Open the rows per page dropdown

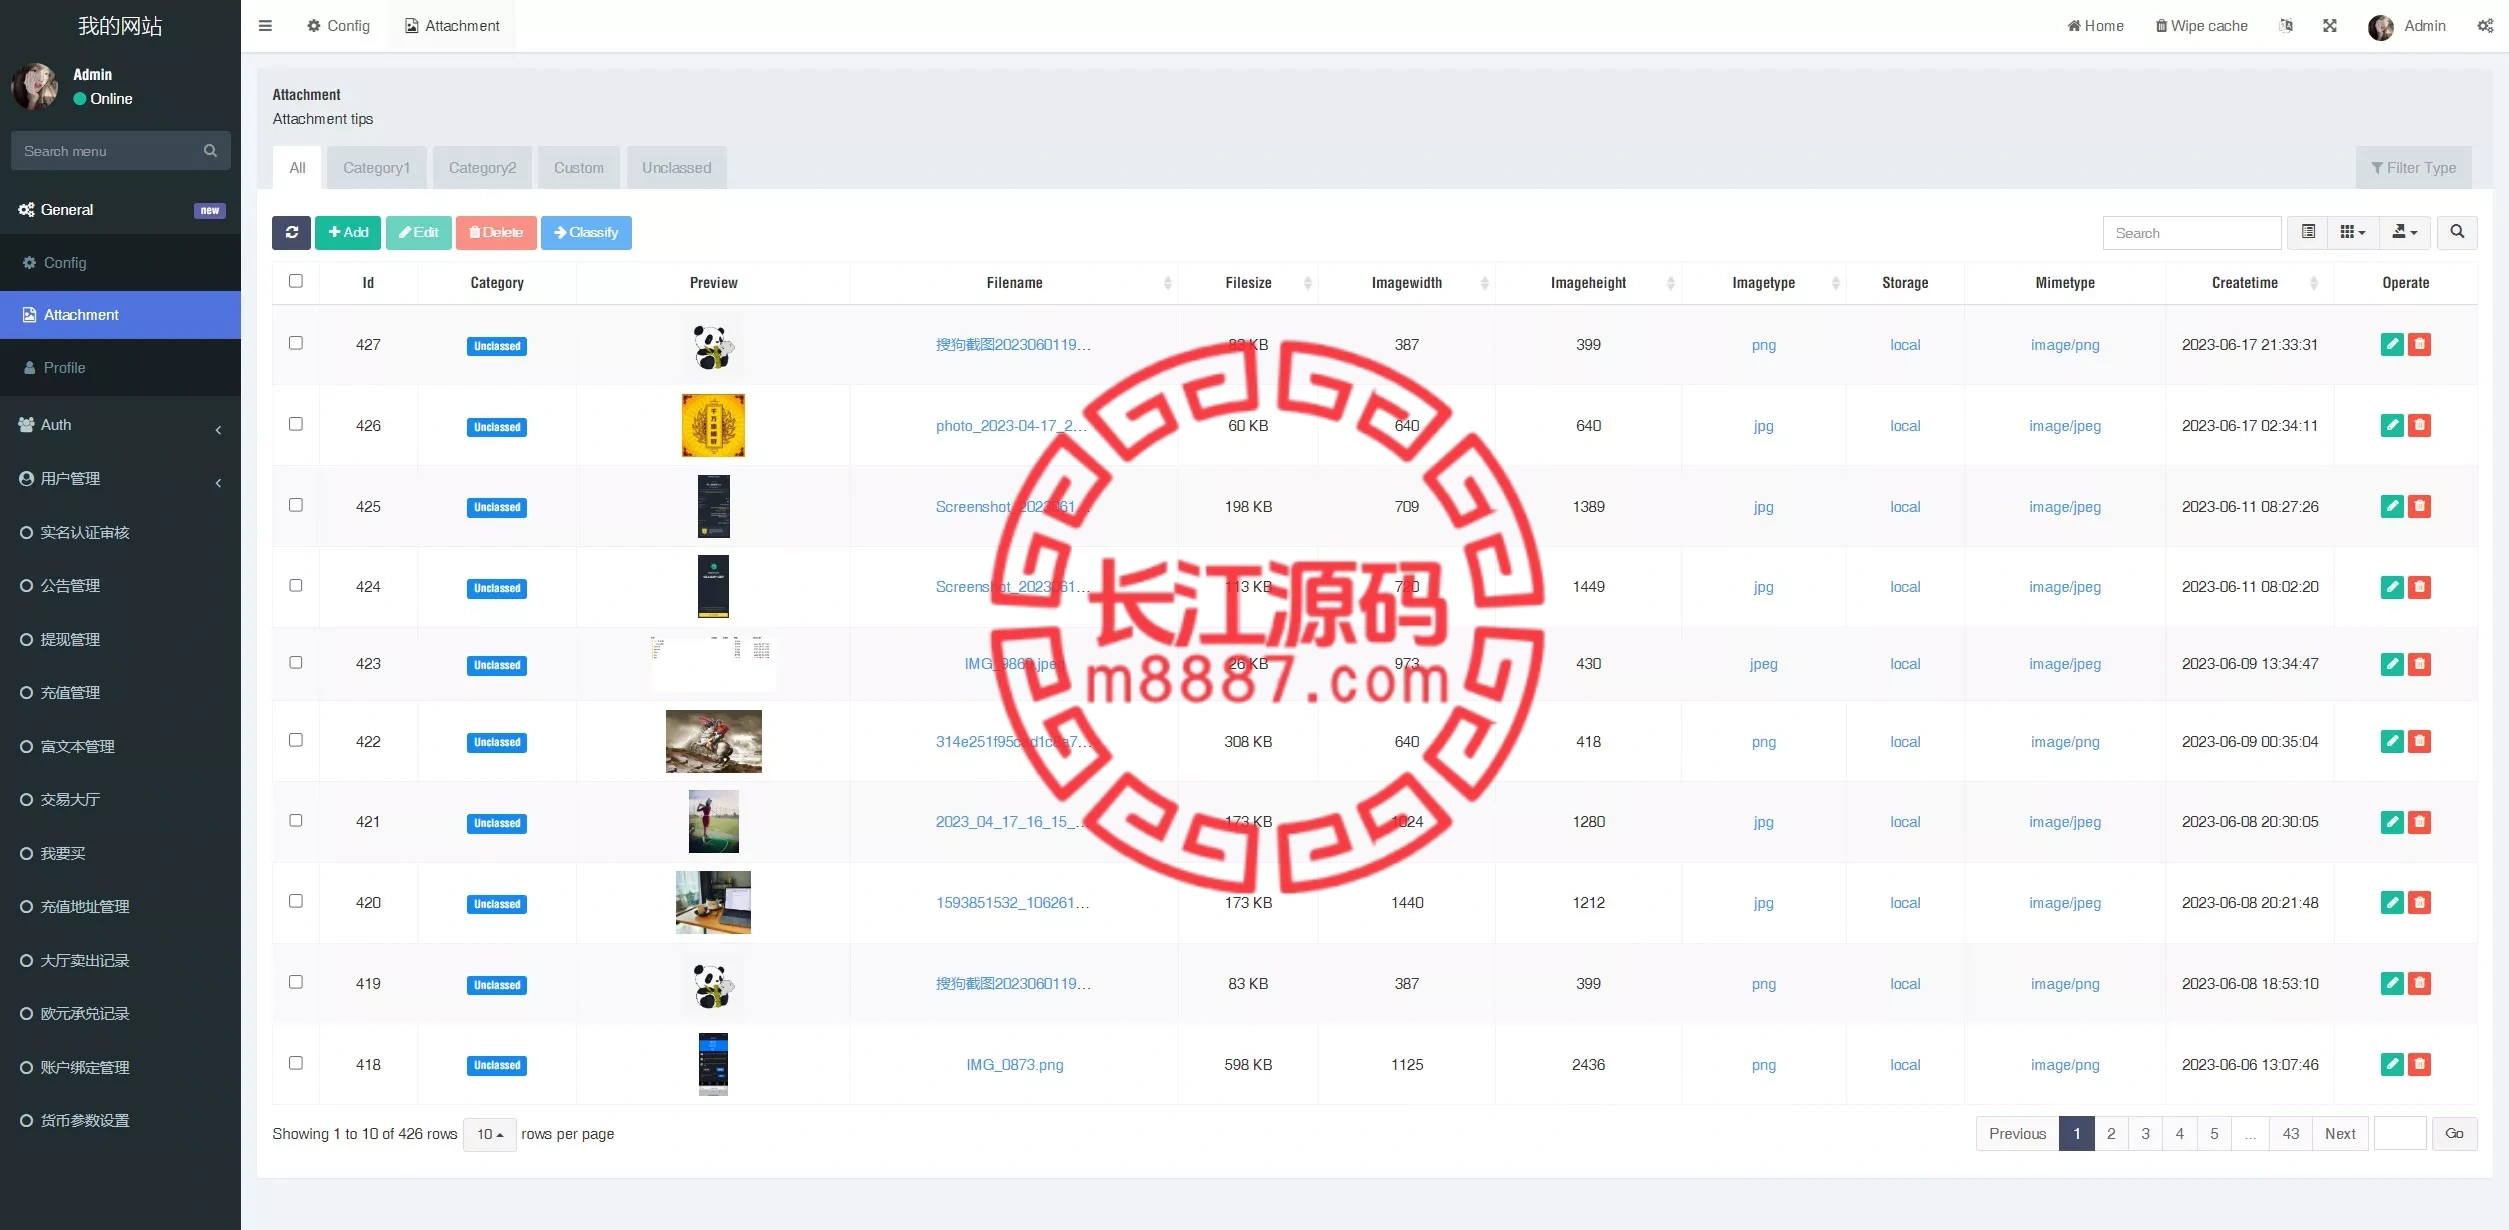[x=490, y=1134]
